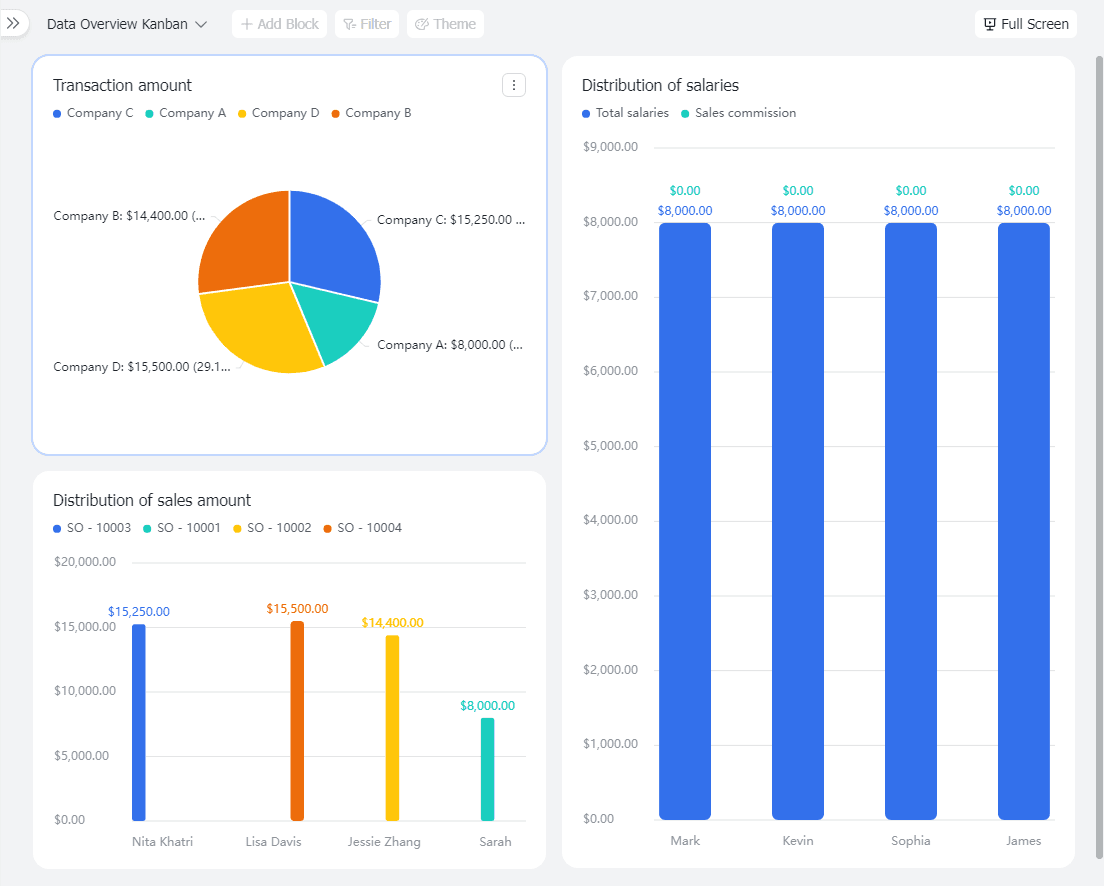
Task: Click the $20,000.00 sales axis label
Action: [85, 561]
